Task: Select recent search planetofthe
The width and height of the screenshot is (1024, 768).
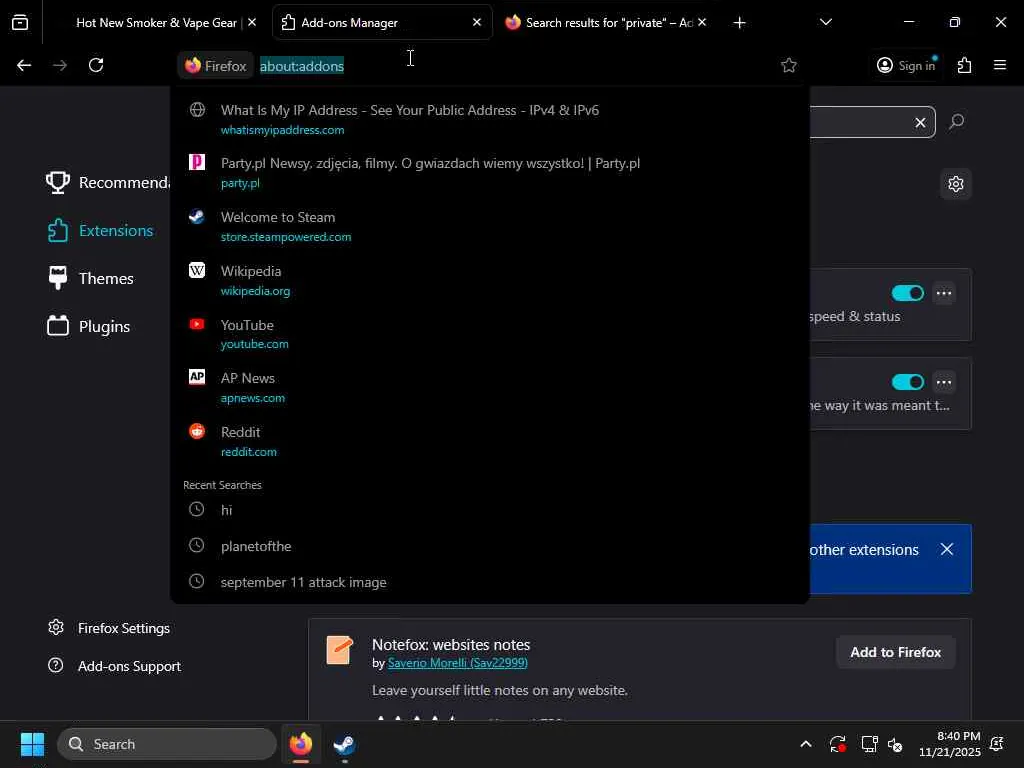Action: 490,546
